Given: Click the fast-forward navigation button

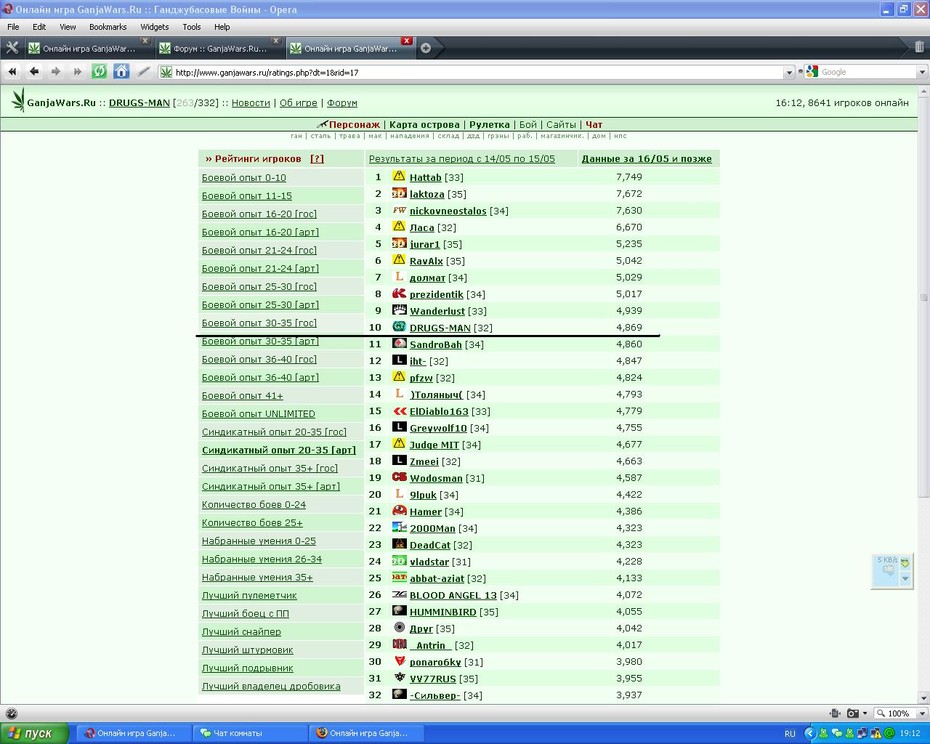Looking at the screenshot, I should [x=77, y=72].
